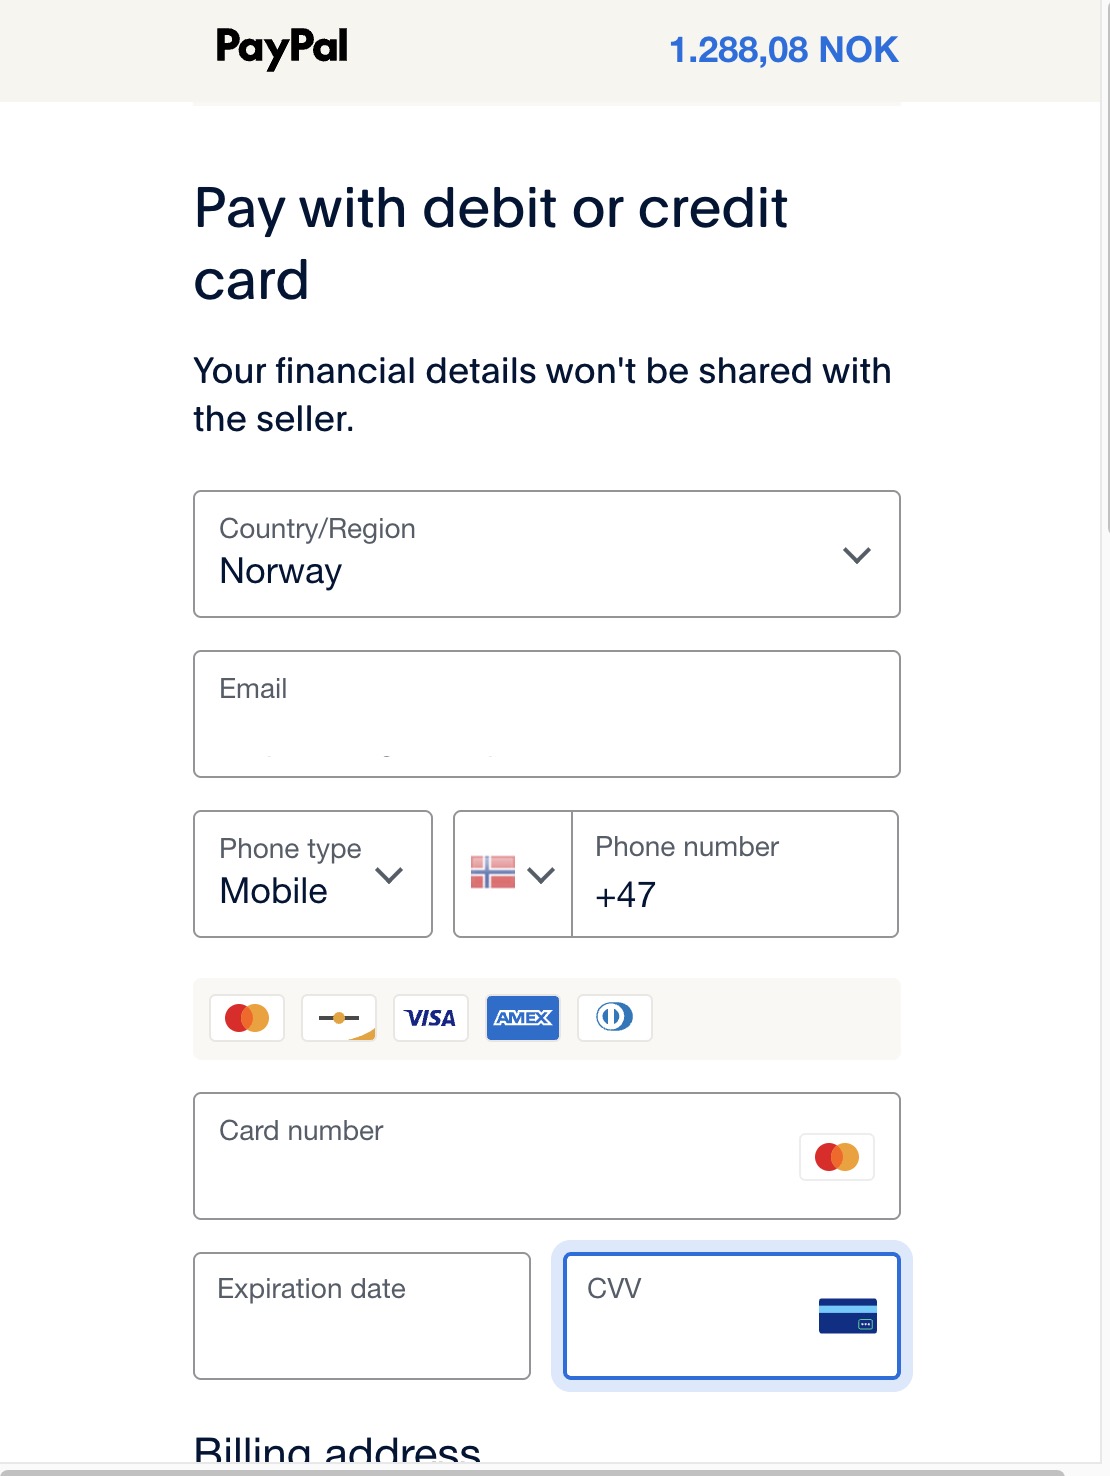Image resolution: width=1110 pixels, height=1476 pixels.
Task: Click Mastercard badge inside Card number field
Action: (837, 1157)
